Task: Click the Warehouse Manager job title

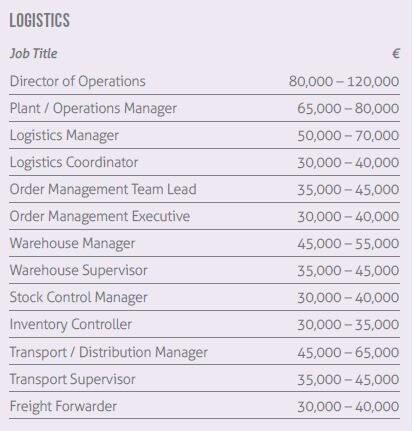Action: [x=72, y=244]
